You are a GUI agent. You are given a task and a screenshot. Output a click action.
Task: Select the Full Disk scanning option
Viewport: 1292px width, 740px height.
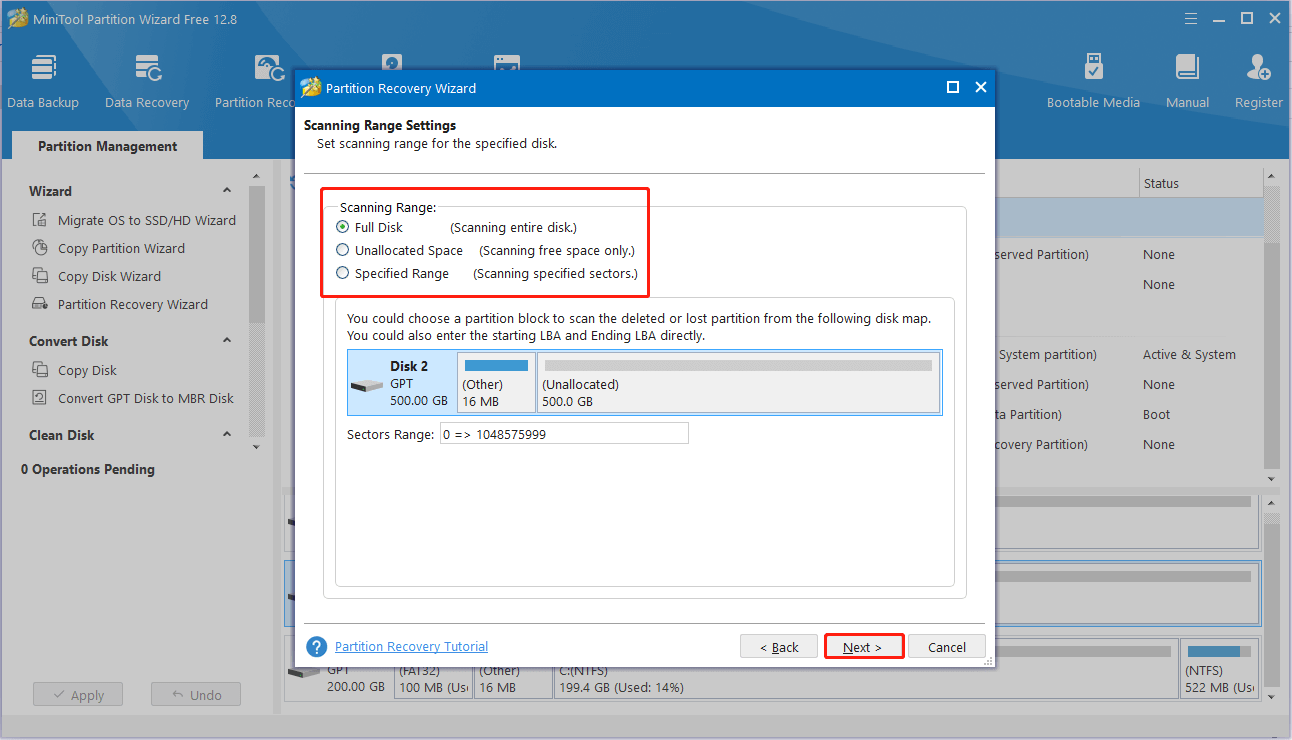tap(341, 227)
